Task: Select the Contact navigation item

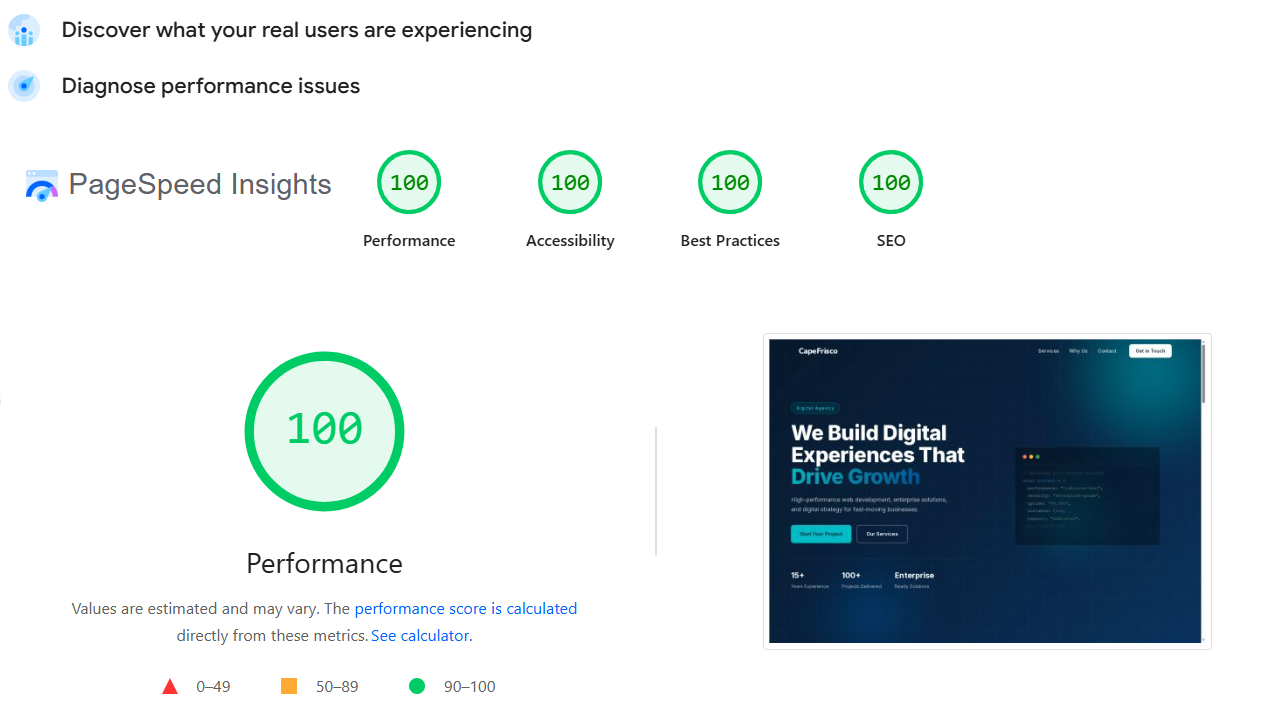Action: point(1107,350)
